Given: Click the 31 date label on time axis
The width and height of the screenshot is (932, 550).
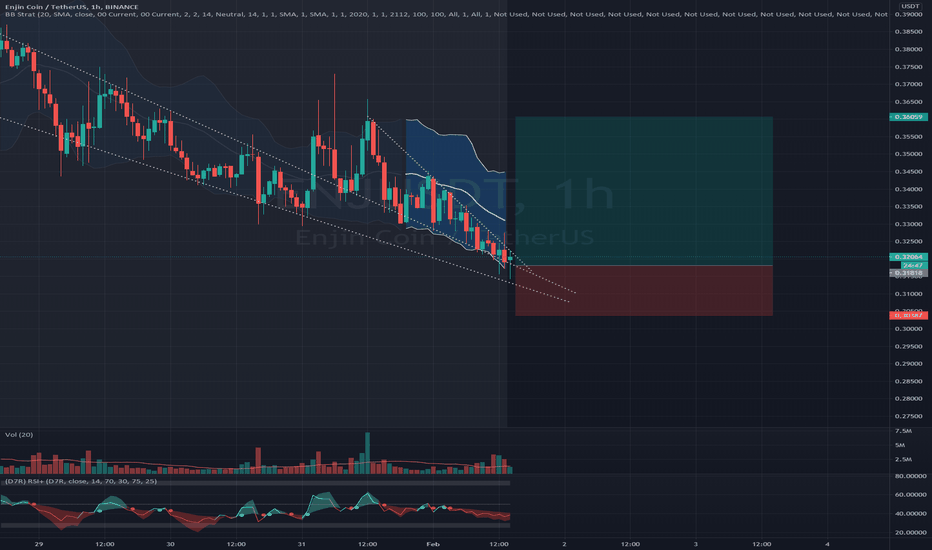Looking at the screenshot, I should [301, 544].
